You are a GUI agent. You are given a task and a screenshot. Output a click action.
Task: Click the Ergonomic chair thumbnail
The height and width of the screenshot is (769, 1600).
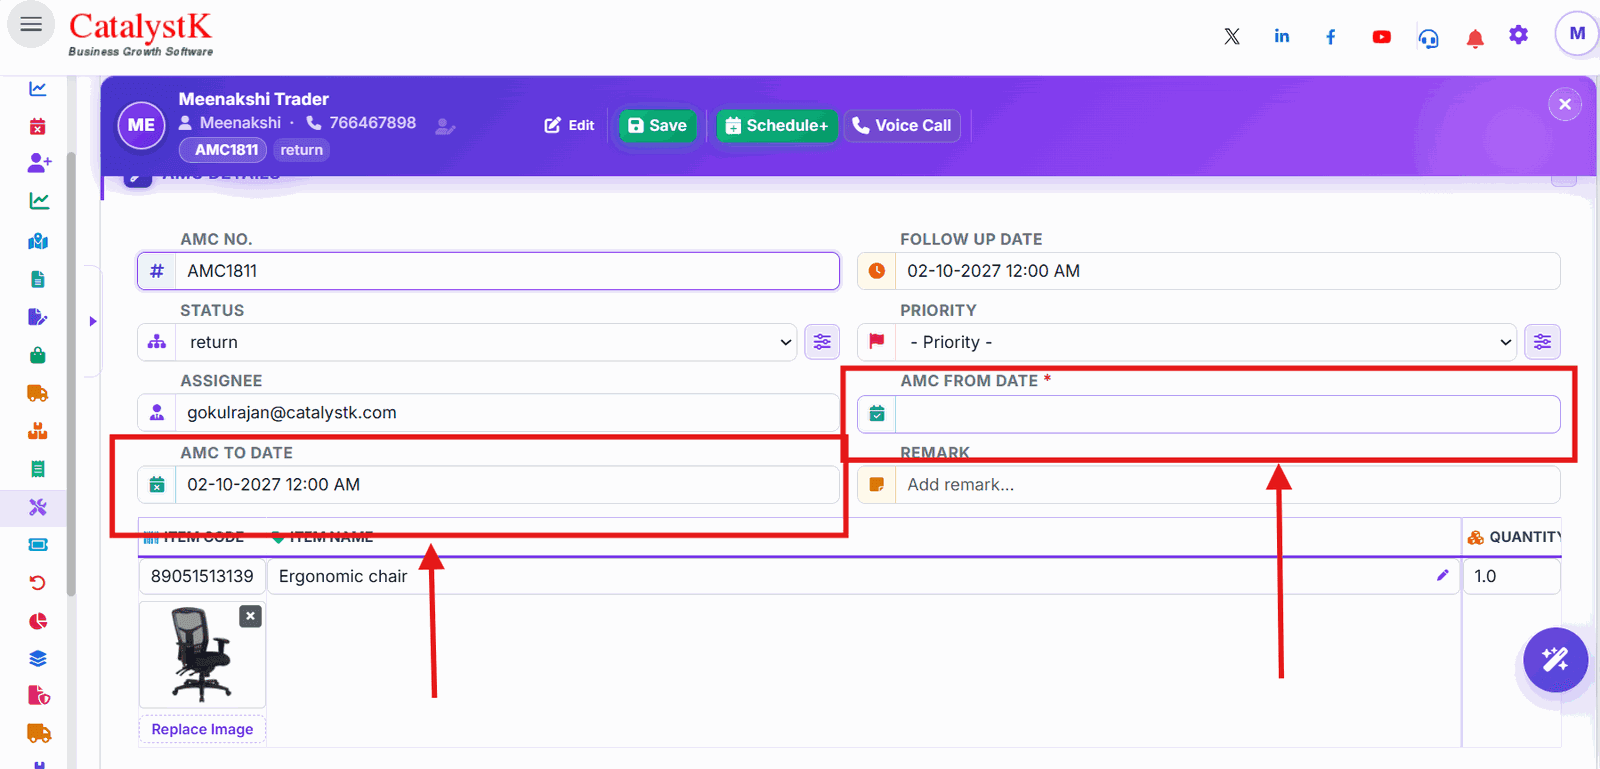pyautogui.click(x=202, y=654)
